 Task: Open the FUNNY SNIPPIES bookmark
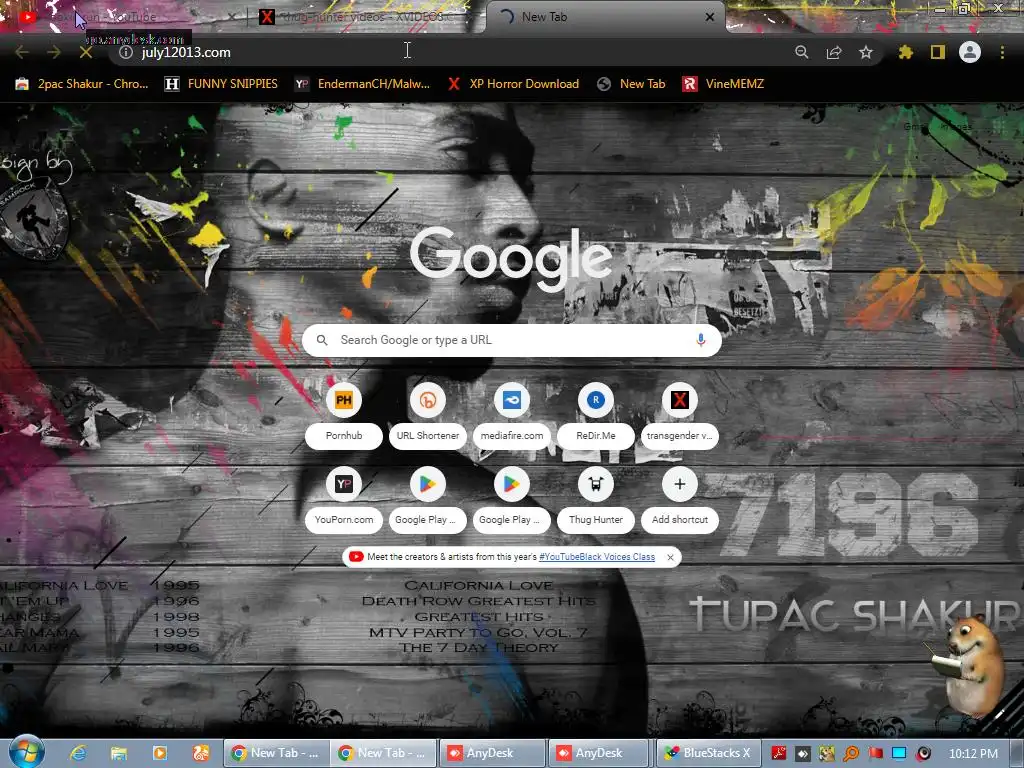tap(221, 84)
